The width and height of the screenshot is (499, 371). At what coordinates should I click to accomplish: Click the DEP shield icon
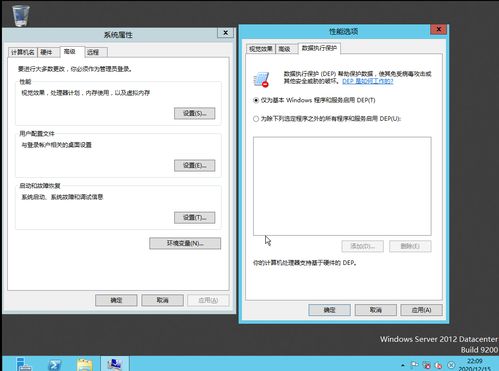[x=261, y=79]
